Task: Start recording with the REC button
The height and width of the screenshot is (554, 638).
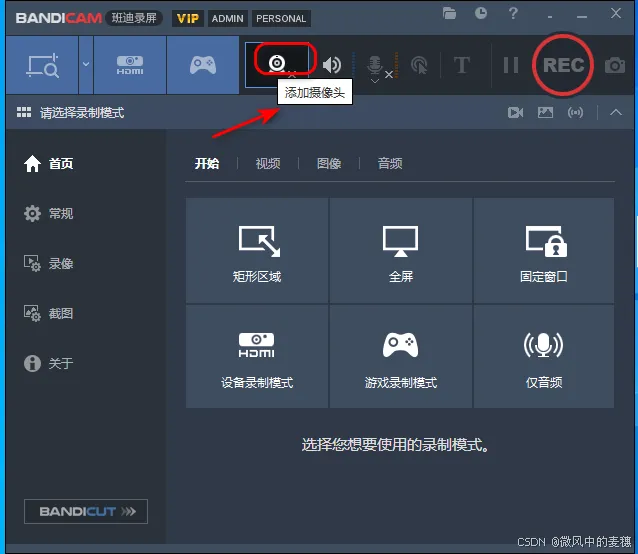Action: (563, 65)
